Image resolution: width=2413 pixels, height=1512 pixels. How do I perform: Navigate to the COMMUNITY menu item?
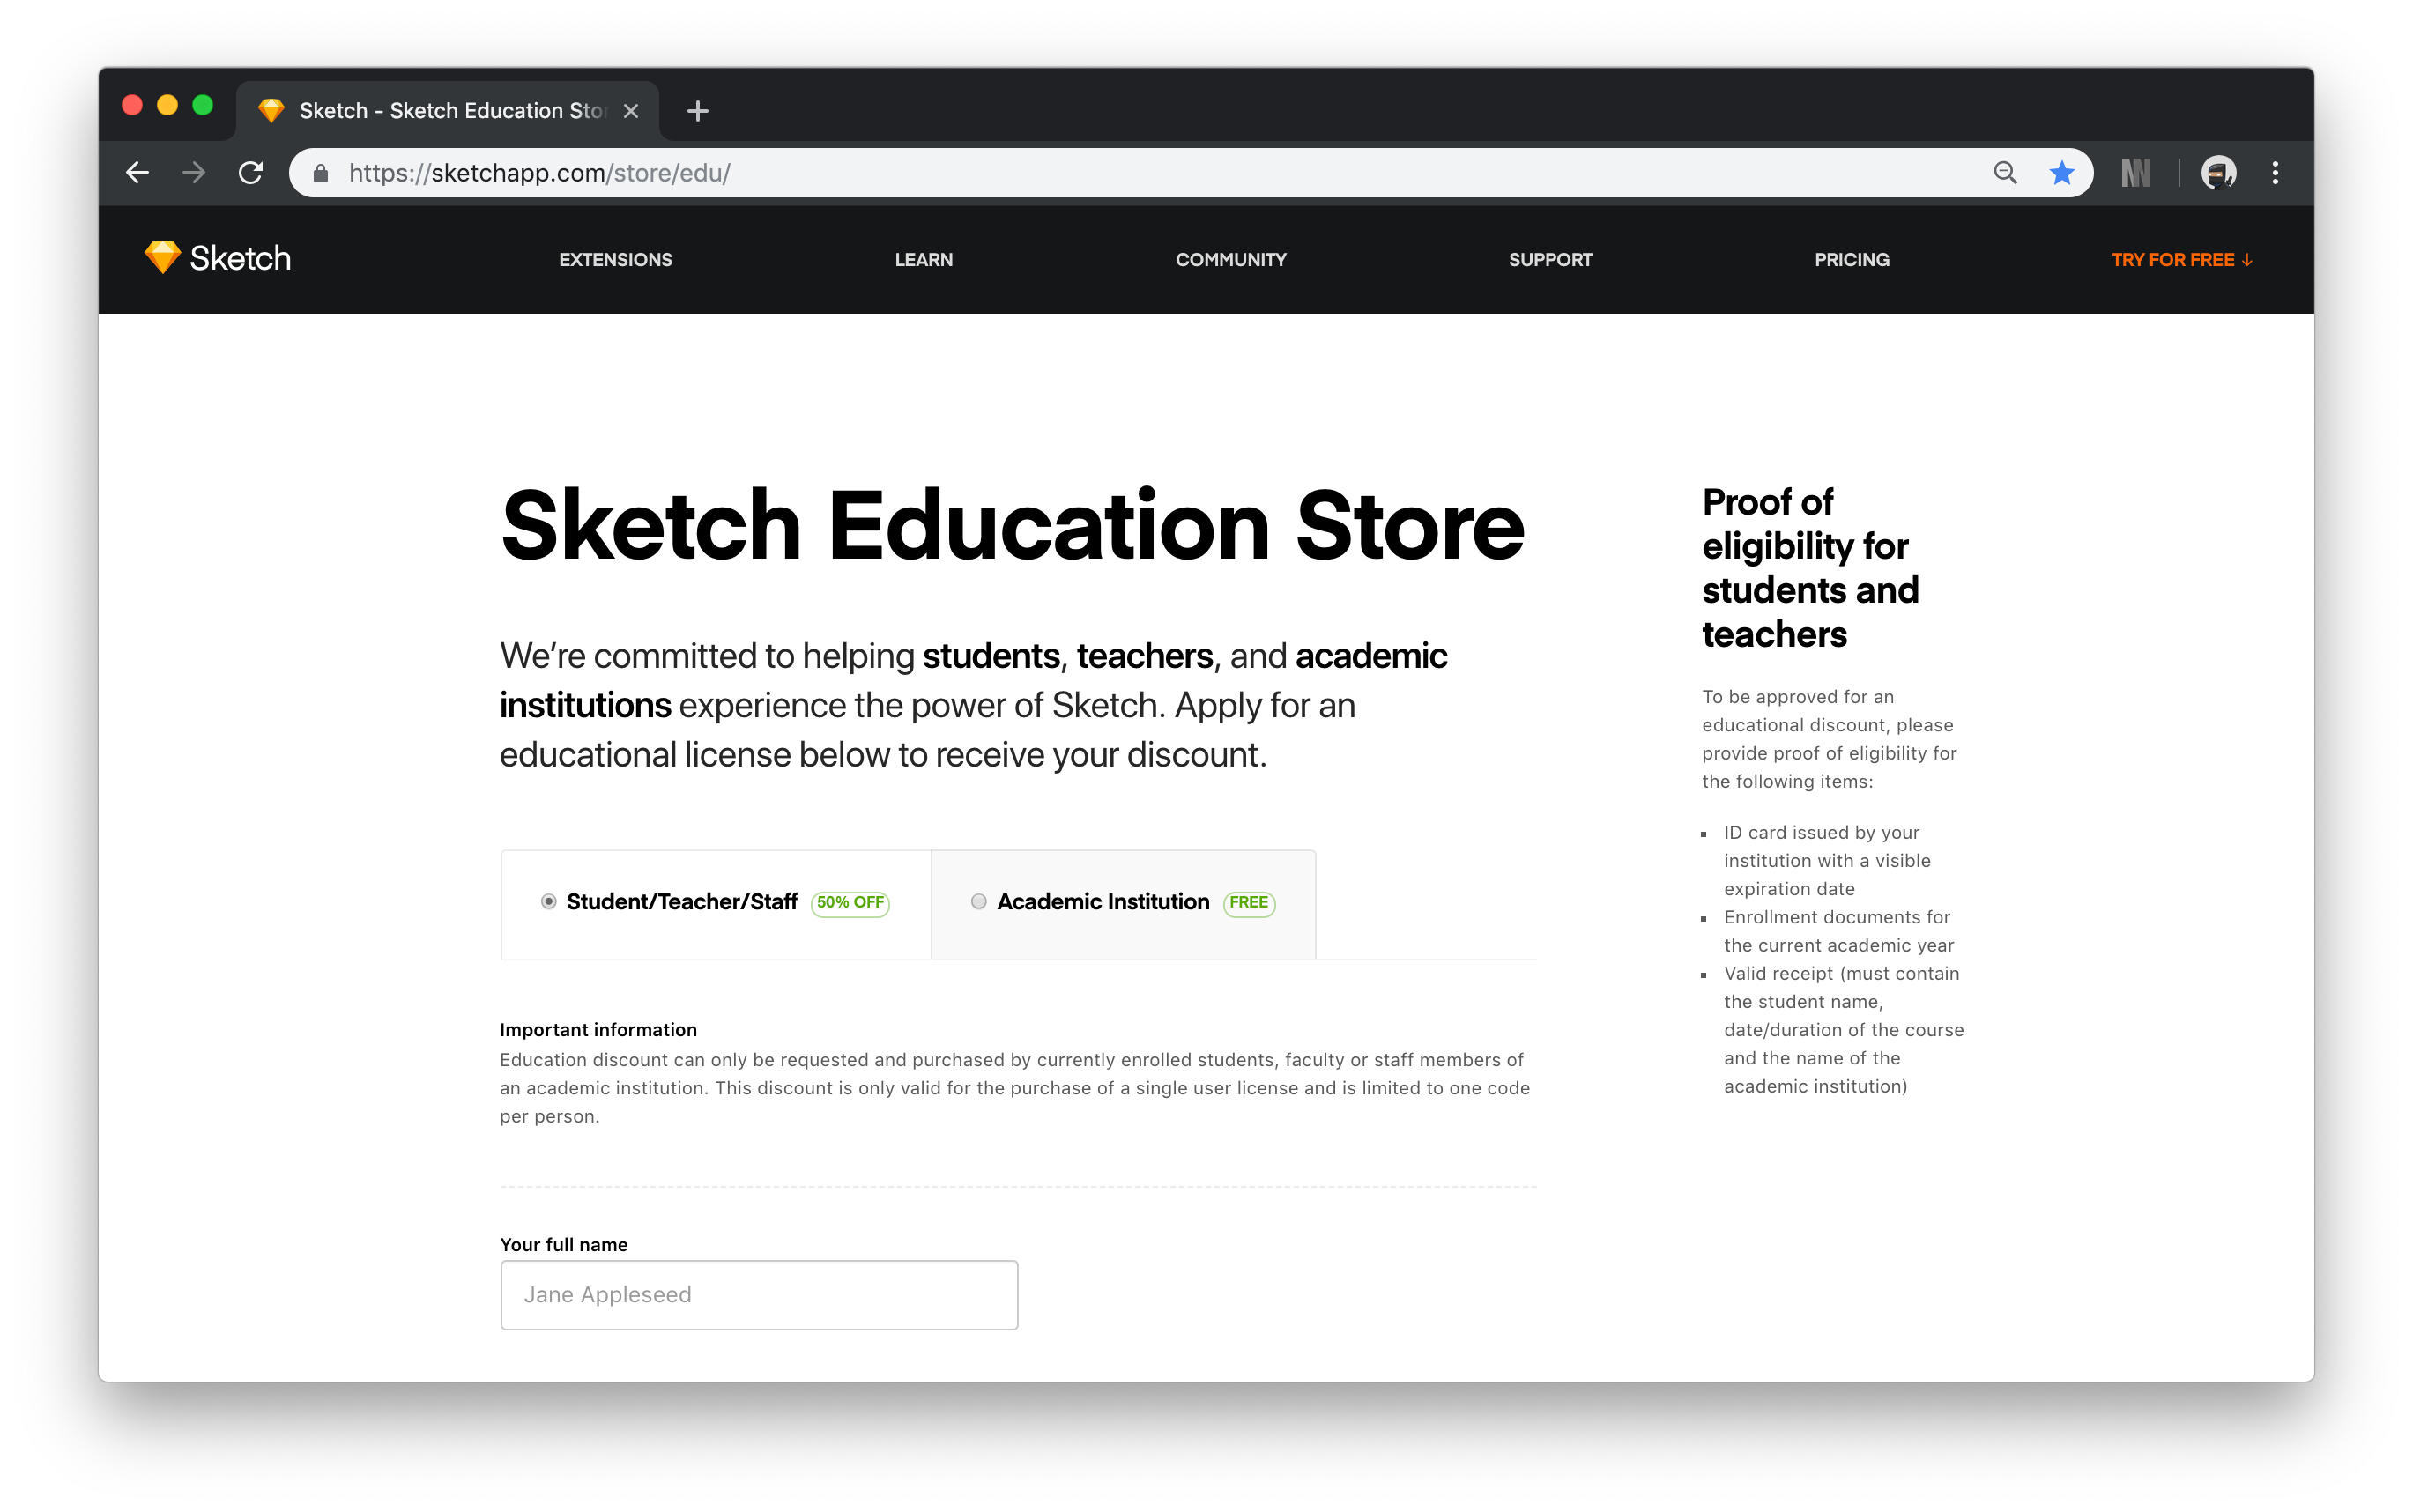(1232, 260)
